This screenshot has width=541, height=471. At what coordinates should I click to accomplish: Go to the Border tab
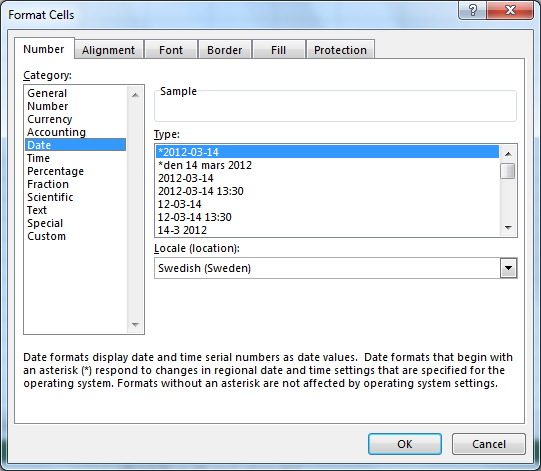click(x=224, y=50)
